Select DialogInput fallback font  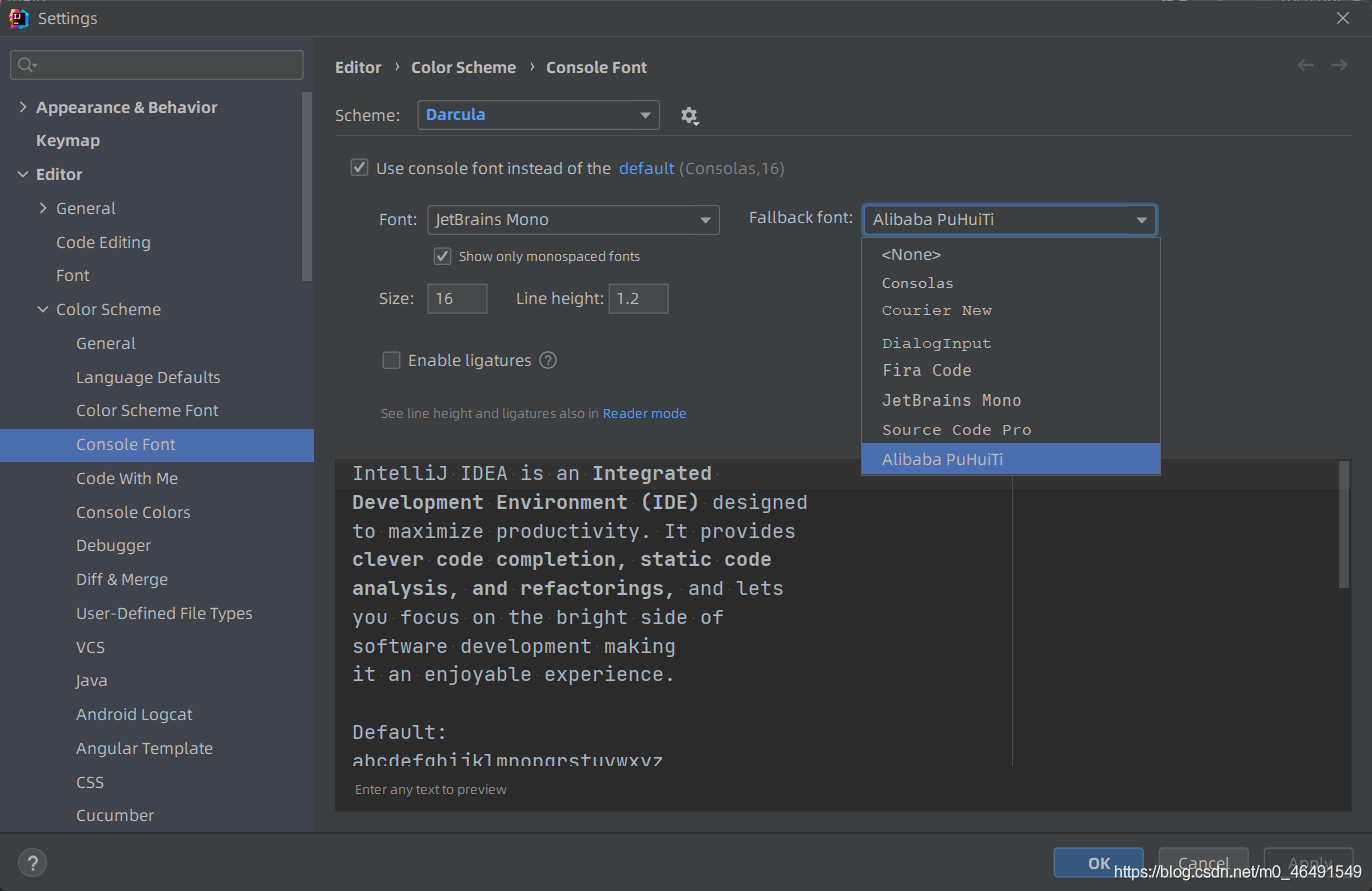[x=1011, y=343]
